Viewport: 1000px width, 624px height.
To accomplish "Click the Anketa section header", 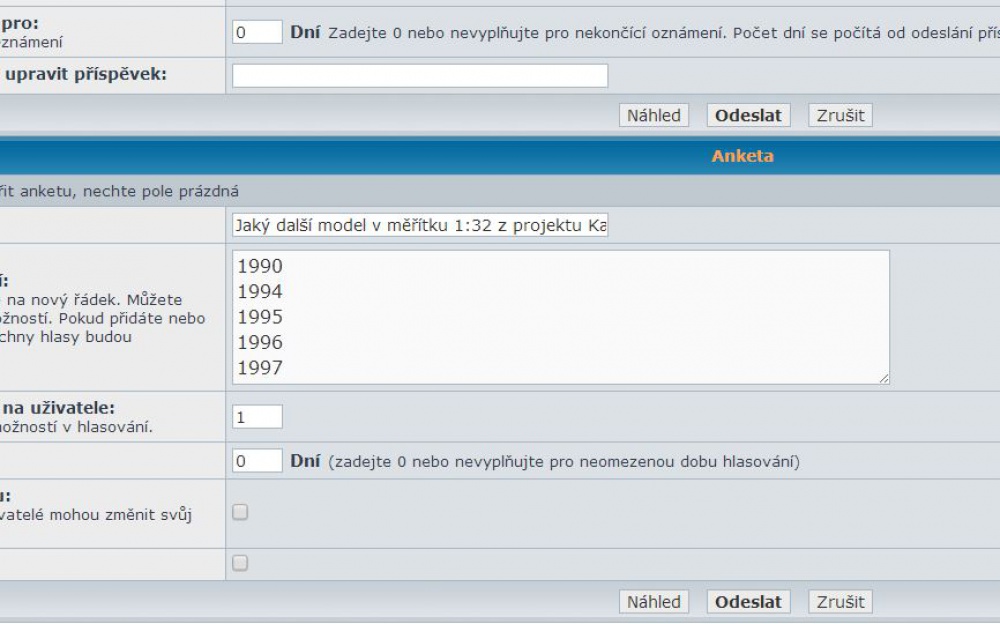I will [x=742, y=156].
